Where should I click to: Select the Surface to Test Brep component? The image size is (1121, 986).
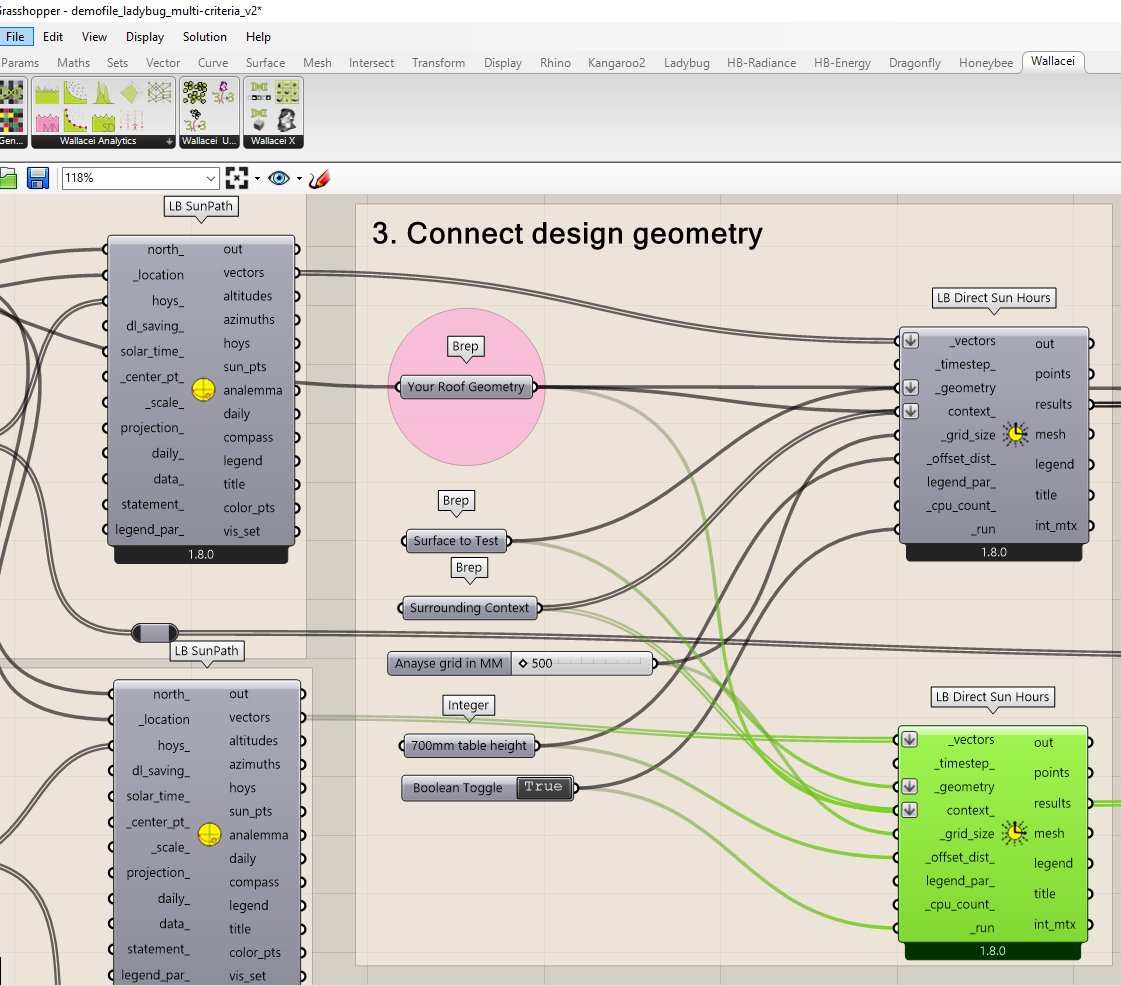[x=456, y=541]
